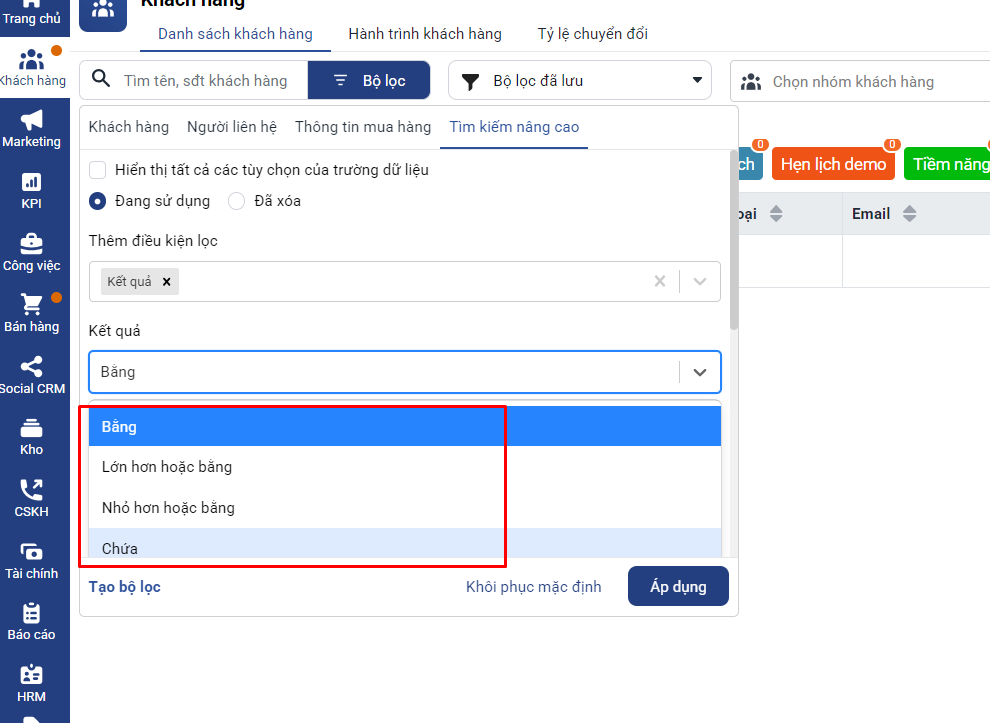This screenshot has width=990, height=723.
Task: Click the 'Áp dụng' button
Action: click(678, 587)
